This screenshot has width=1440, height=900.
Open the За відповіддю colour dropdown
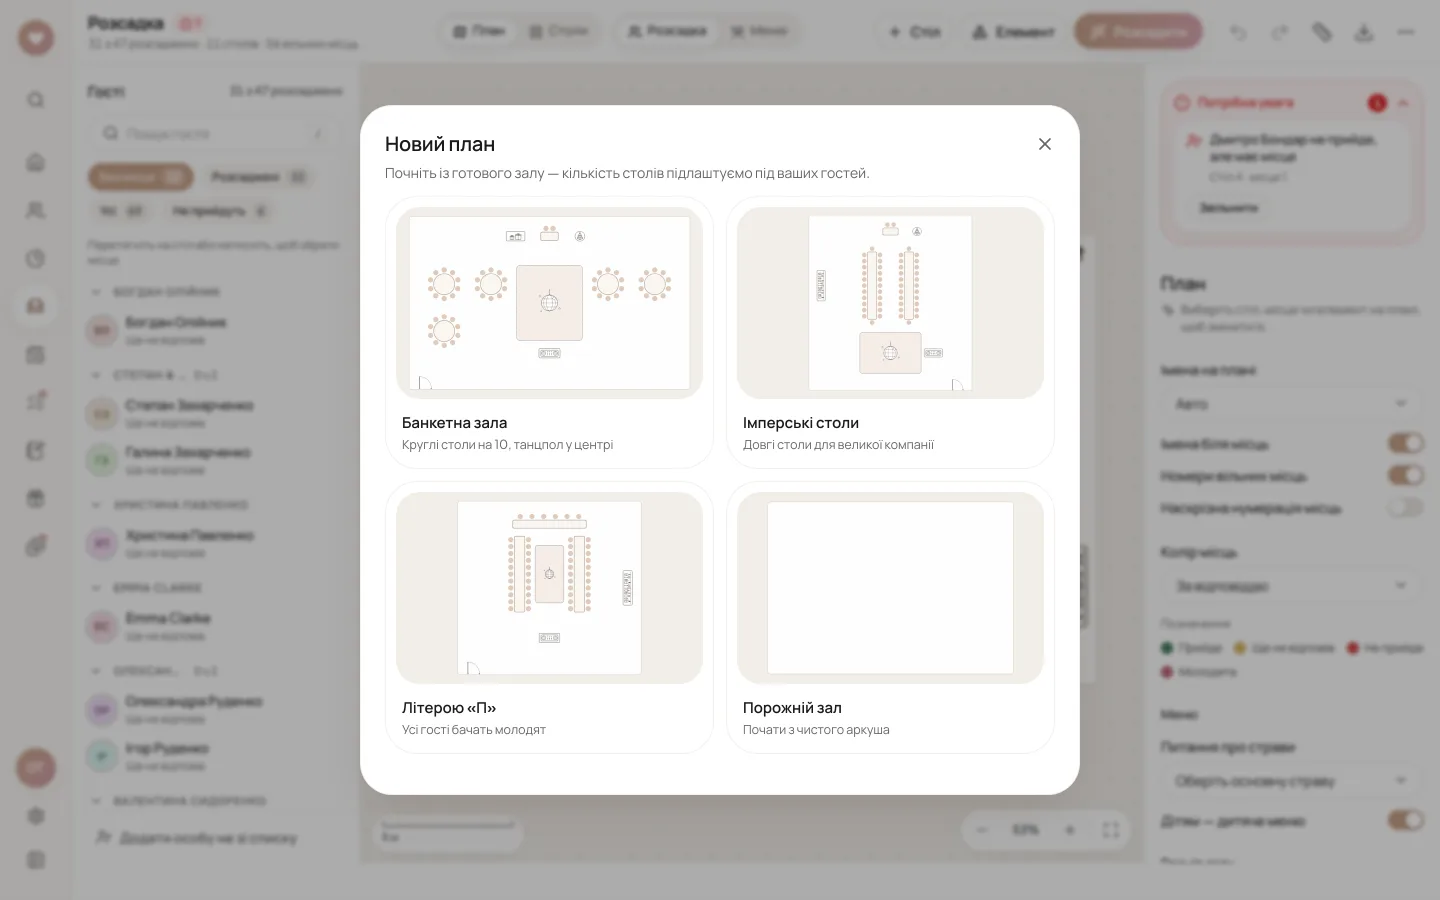pos(1292,586)
